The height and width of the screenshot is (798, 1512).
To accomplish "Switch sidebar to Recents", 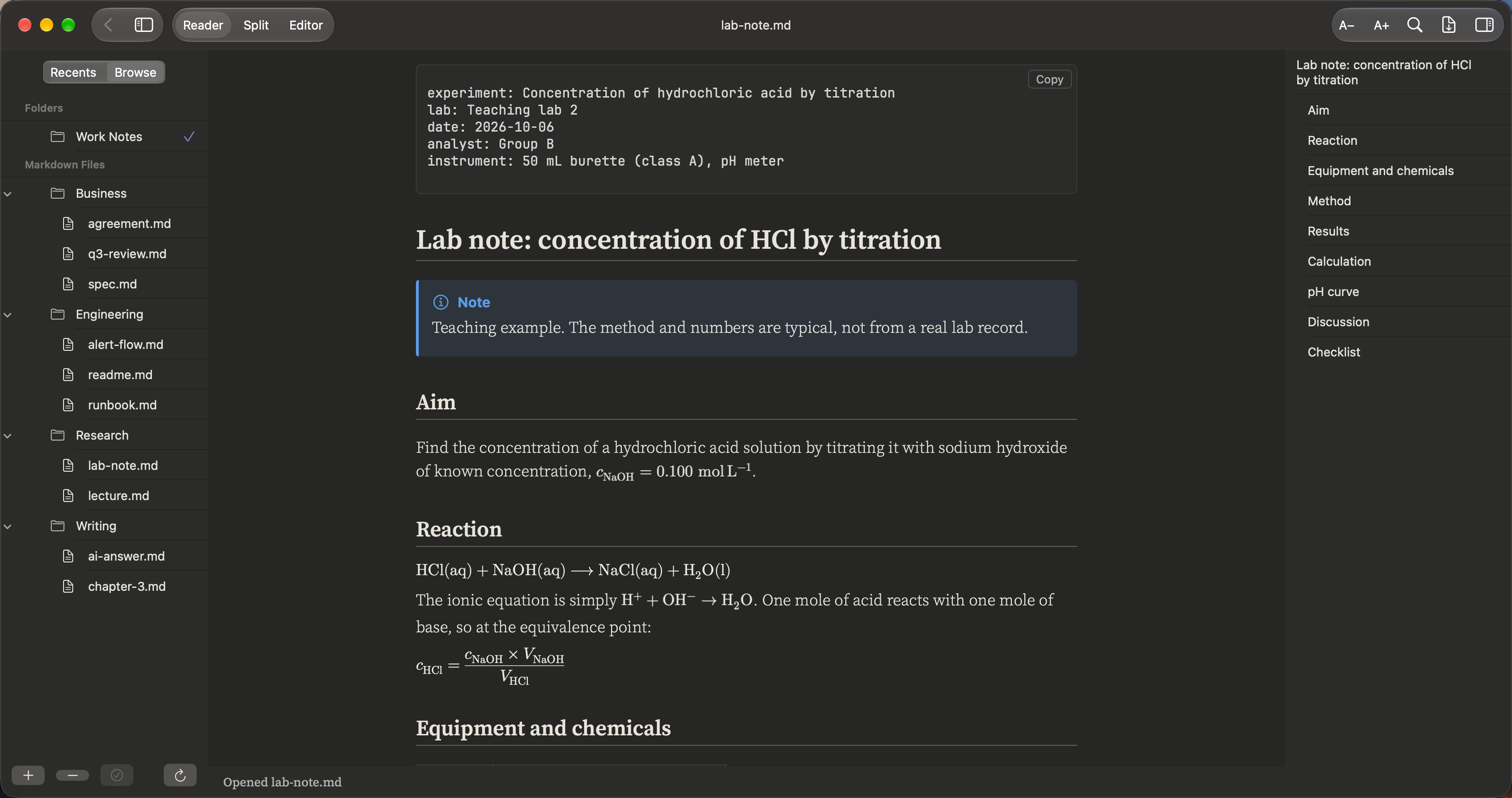I will pos(73,72).
